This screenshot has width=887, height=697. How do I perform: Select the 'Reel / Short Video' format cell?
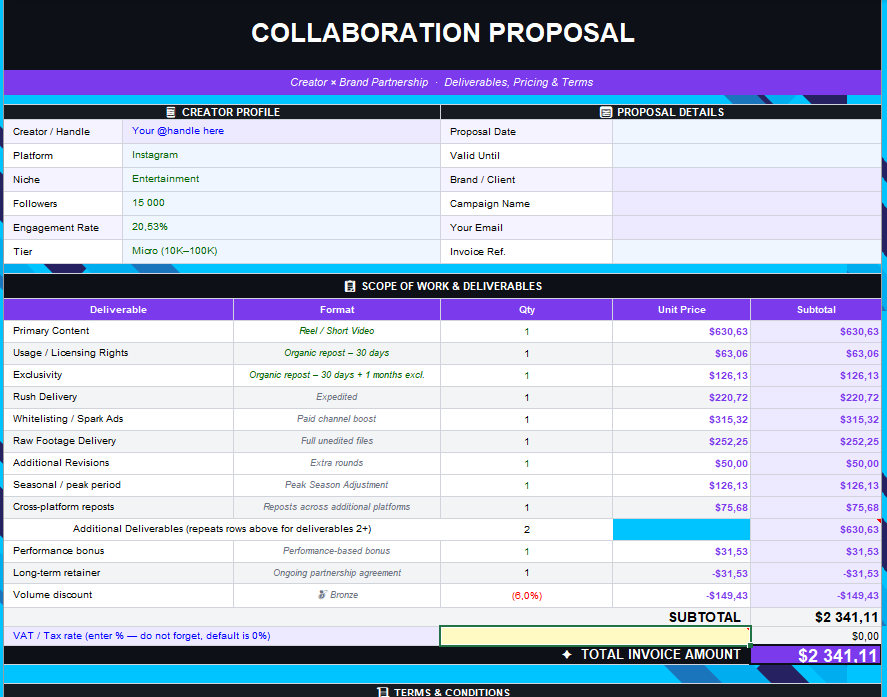click(337, 331)
